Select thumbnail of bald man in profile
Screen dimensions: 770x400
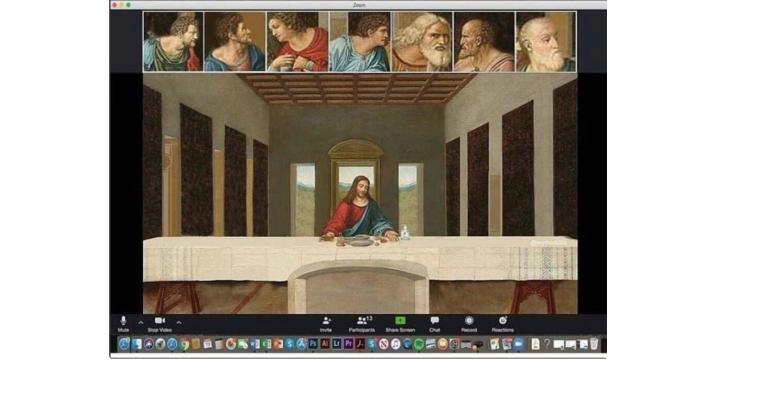click(484, 42)
